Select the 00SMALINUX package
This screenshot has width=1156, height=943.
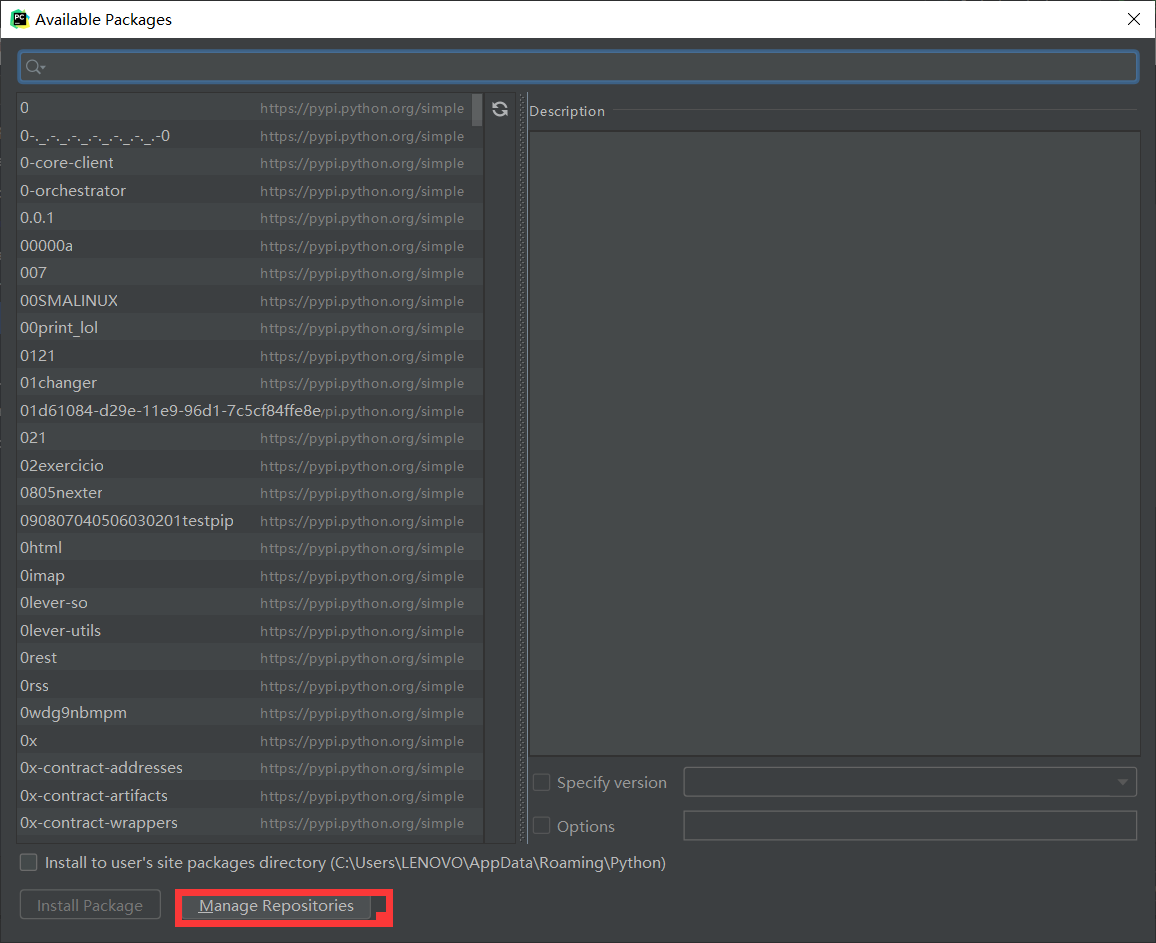tap(250, 301)
